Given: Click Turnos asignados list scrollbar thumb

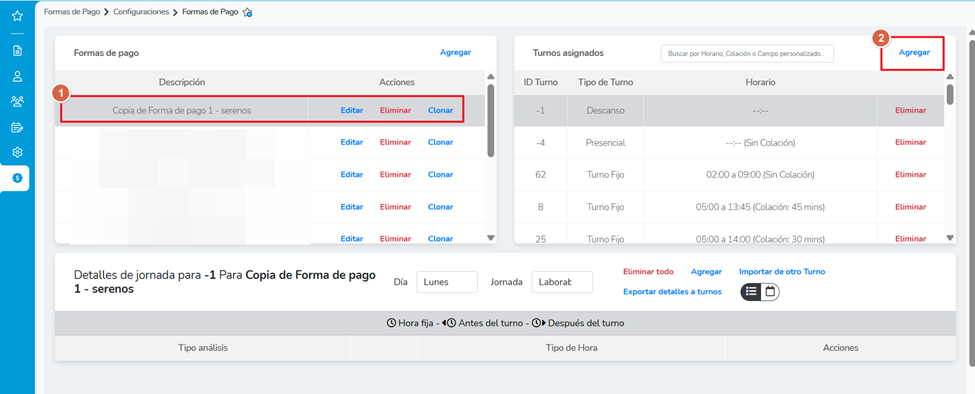Looking at the screenshot, I should 950,93.
